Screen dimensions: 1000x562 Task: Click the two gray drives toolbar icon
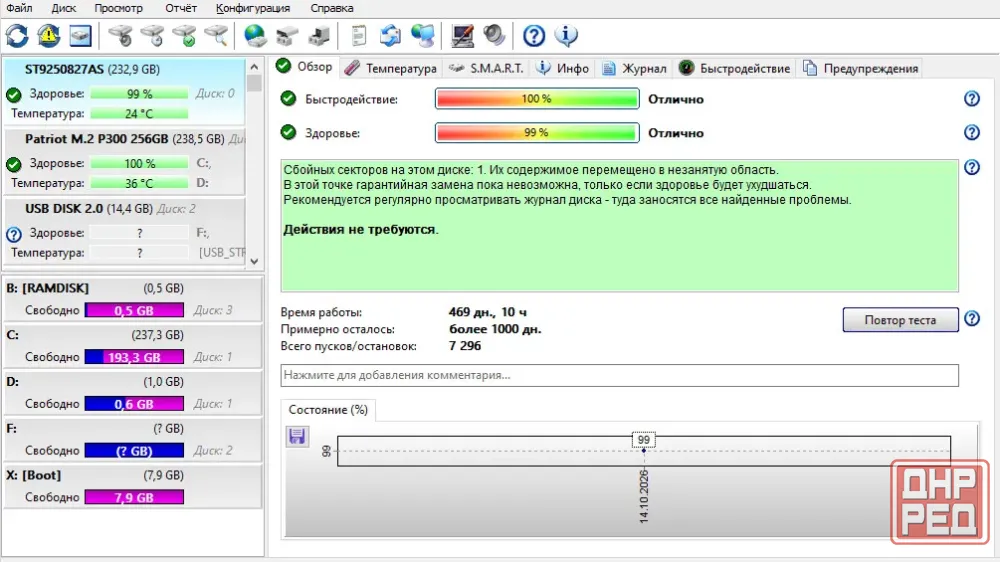(287, 36)
